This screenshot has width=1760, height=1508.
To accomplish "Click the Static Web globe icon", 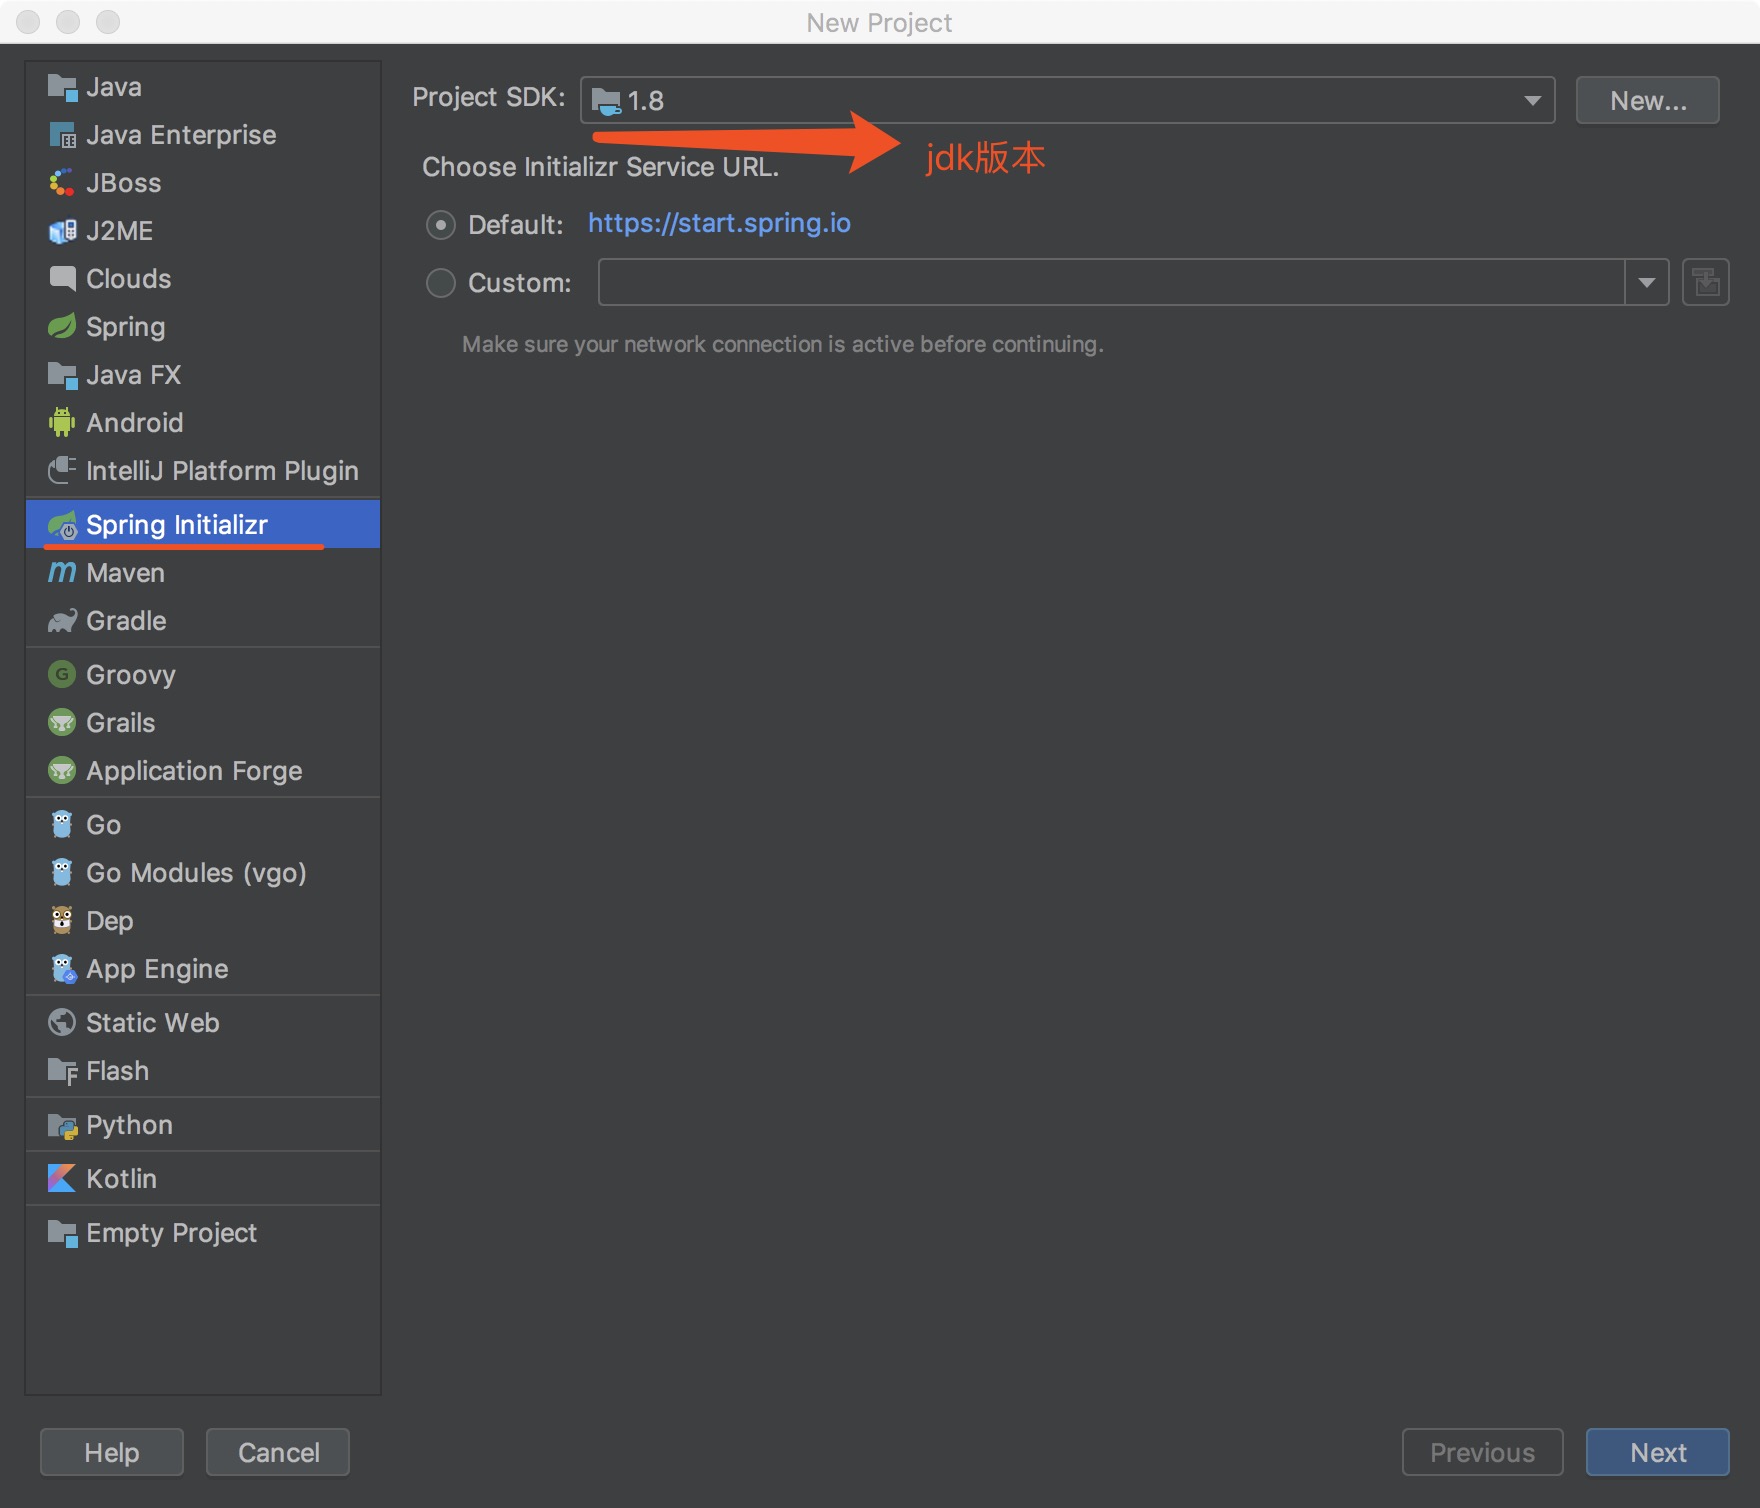I will (62, 1023).
